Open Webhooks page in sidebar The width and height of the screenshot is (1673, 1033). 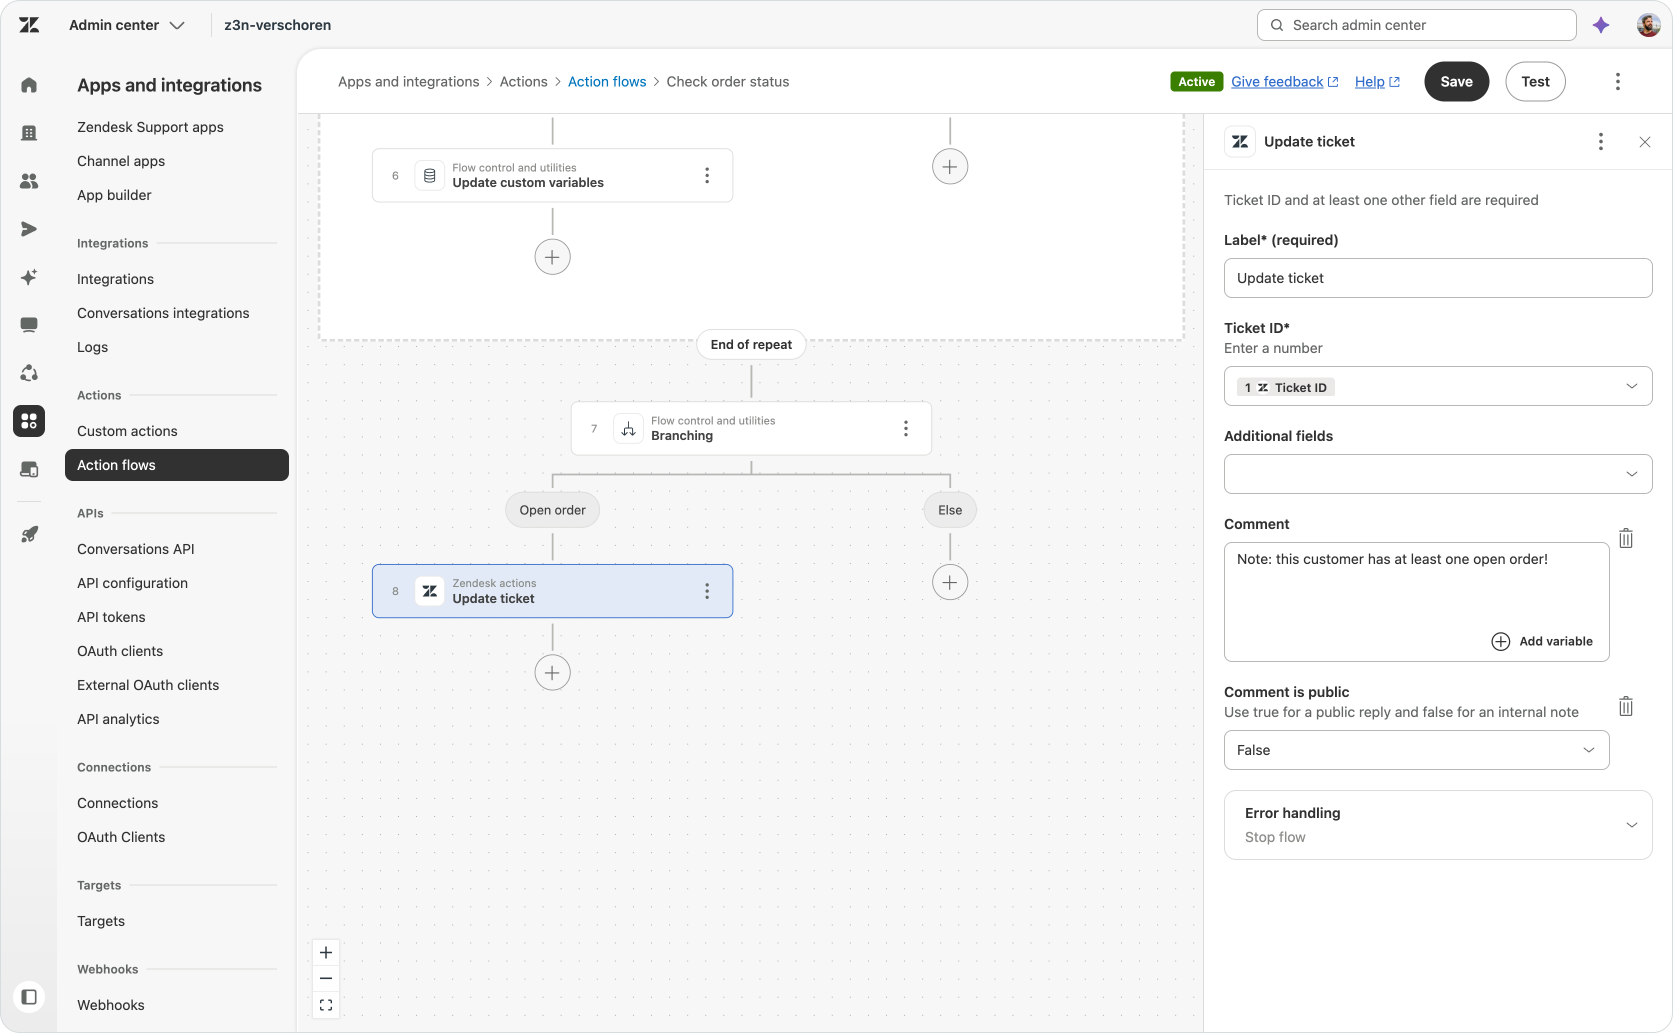point(111,1005)
